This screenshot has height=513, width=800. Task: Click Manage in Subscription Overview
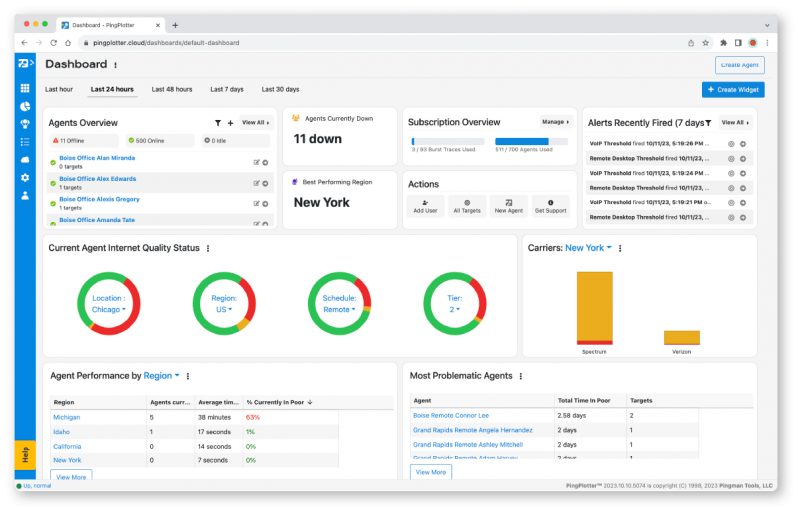click(x=555, y=123)
